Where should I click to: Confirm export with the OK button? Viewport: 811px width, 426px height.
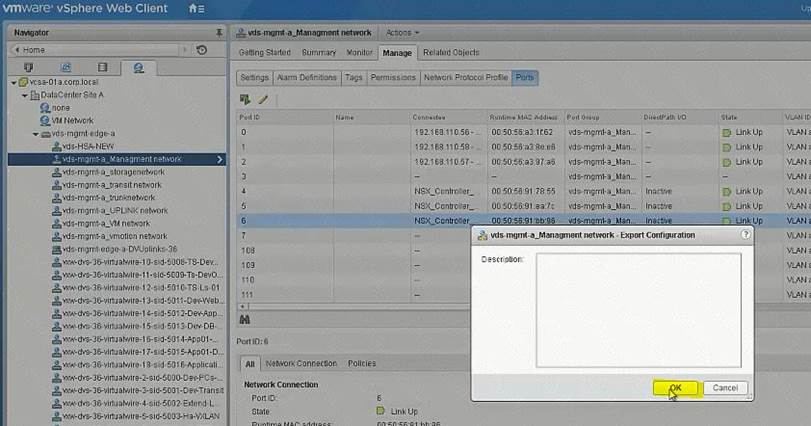point(675,388)
